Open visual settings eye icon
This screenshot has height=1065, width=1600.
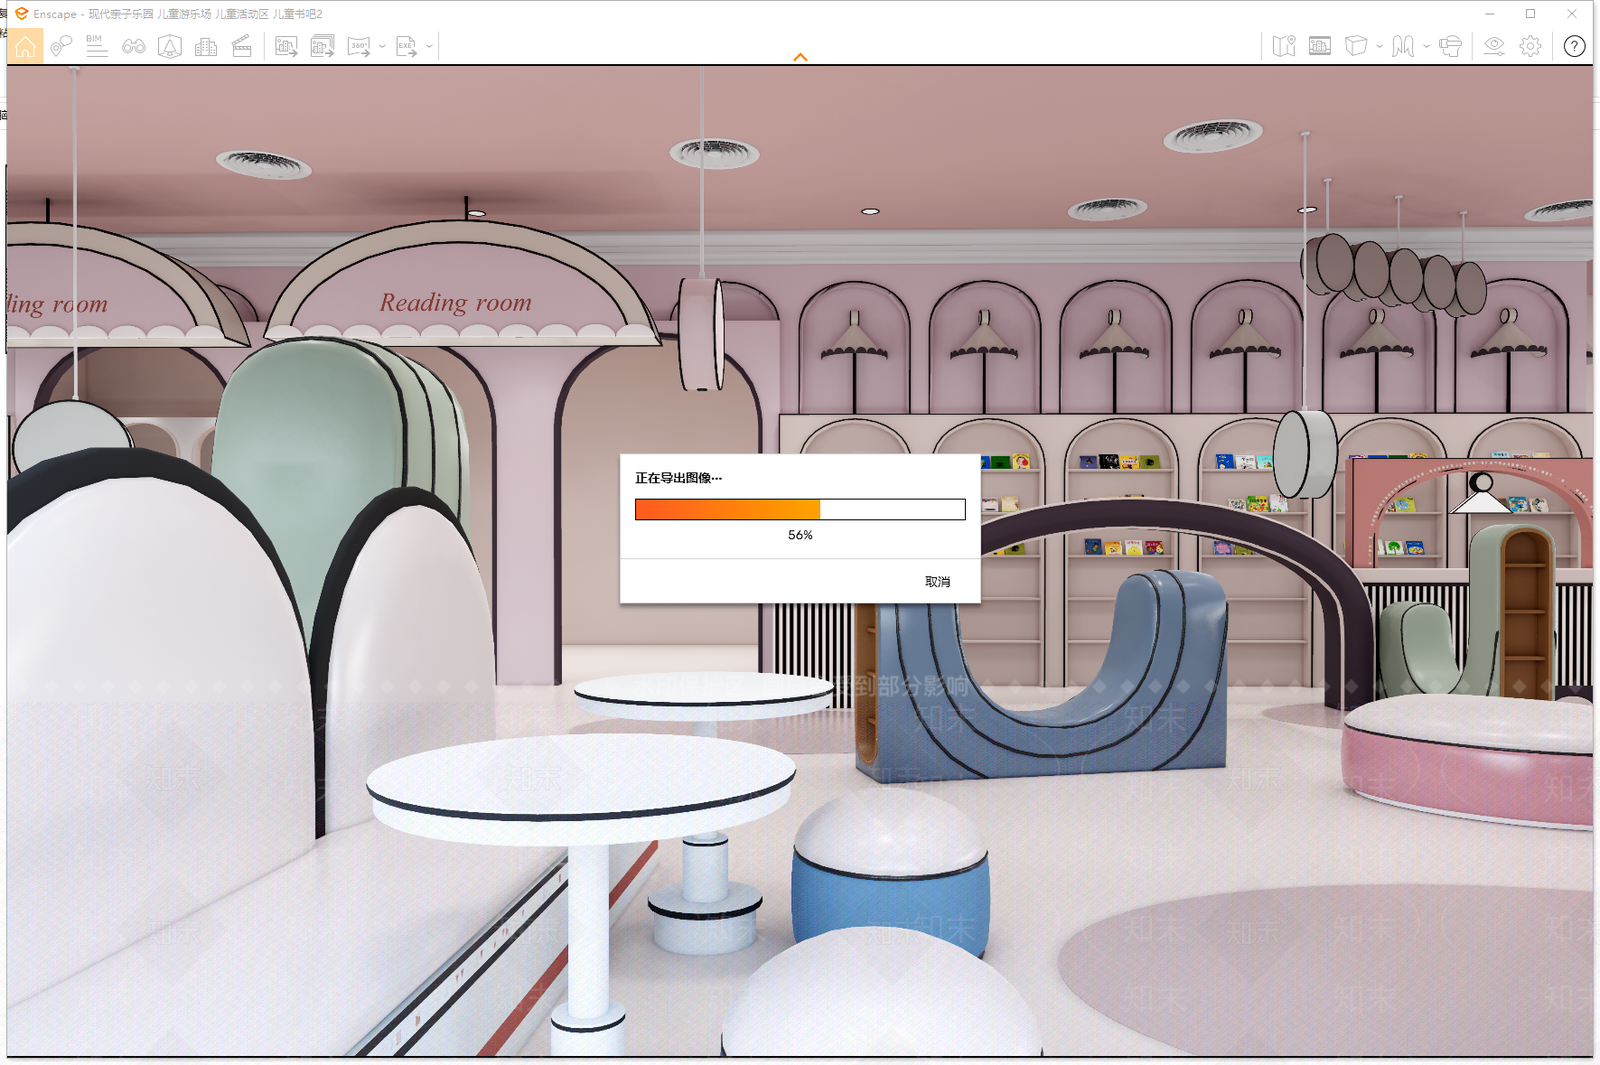(1494, 46)
